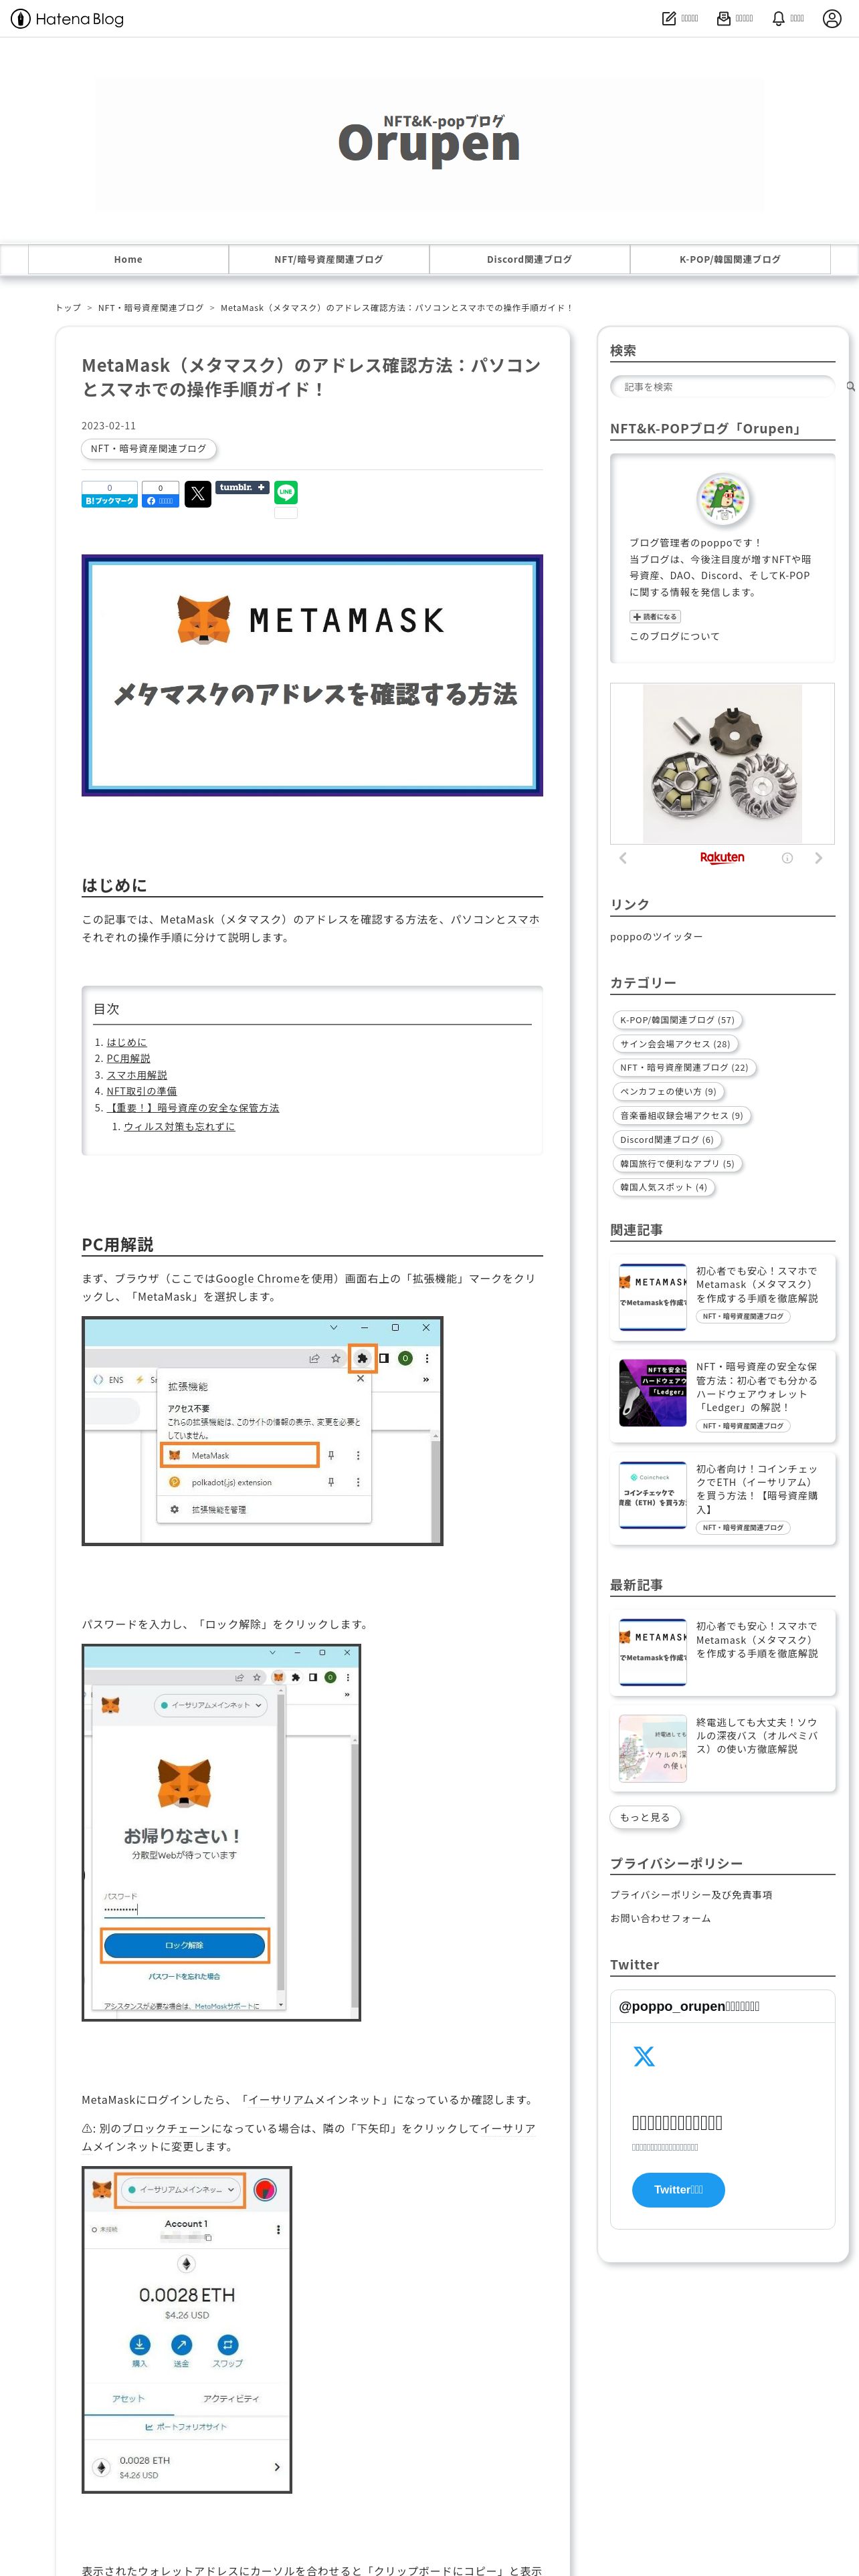Viewport: 859px width, 2576px height.
Task: Open related article about Coincheck ETH purchase
Action: [757, 1489]
